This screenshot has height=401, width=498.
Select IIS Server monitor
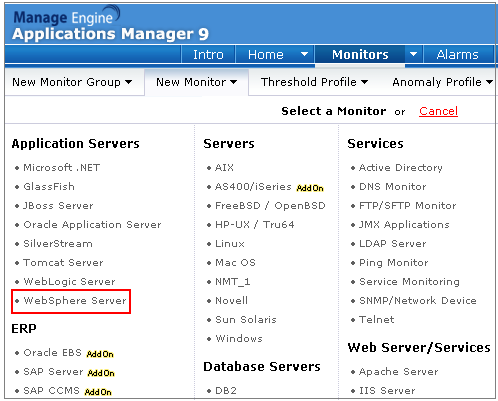(x=387, y=391)
